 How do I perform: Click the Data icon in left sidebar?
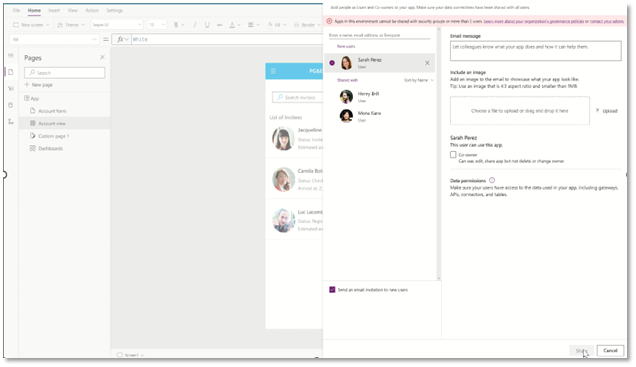[11, 105]
